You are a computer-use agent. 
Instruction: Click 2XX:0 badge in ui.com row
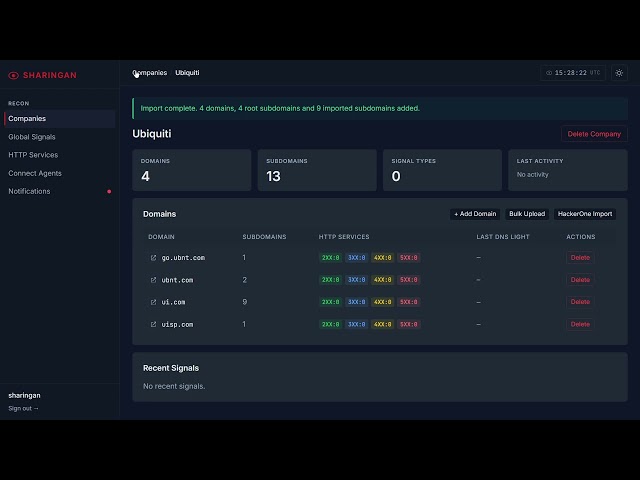point(330,302)
